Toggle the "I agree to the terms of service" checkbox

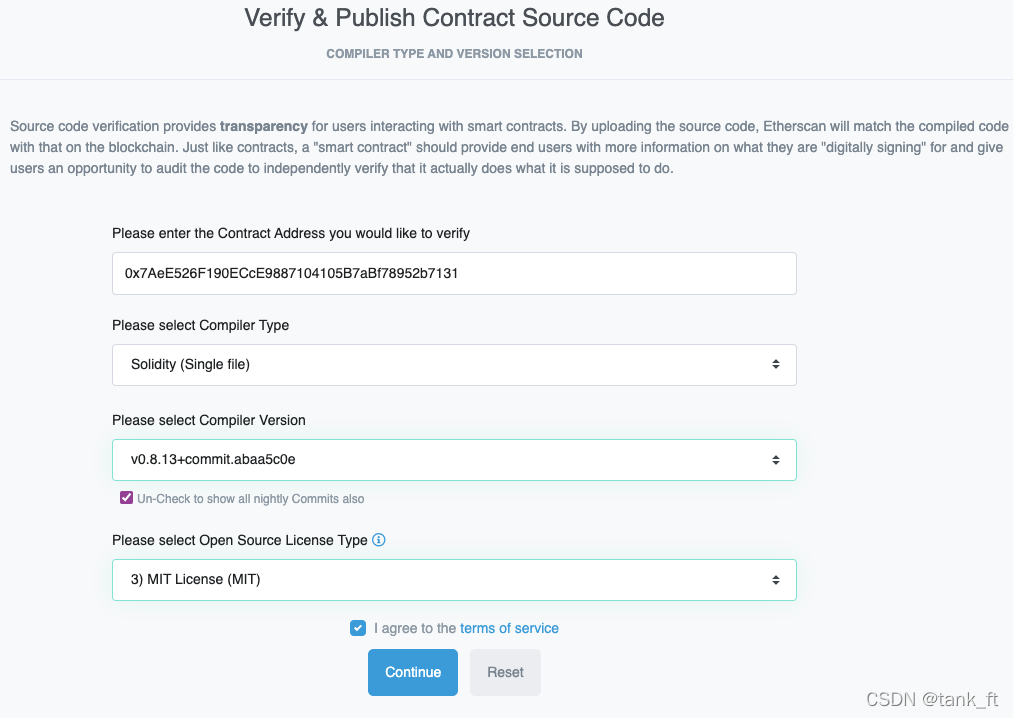pos(358,628)
